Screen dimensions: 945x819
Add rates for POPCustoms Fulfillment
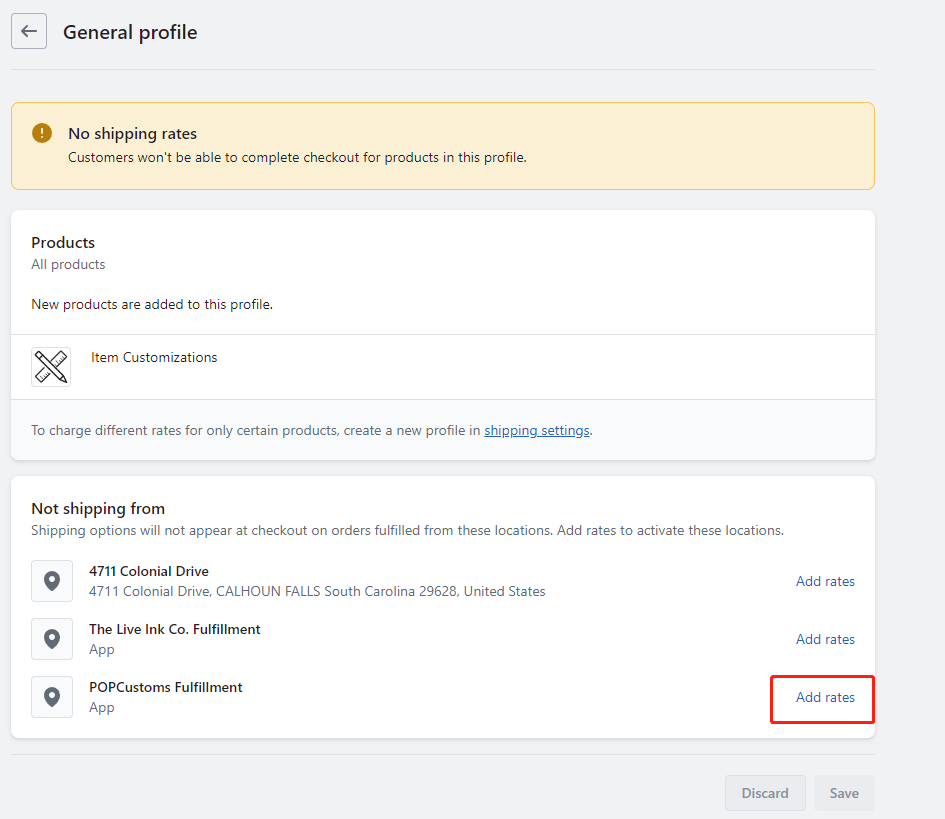(825, 697)
